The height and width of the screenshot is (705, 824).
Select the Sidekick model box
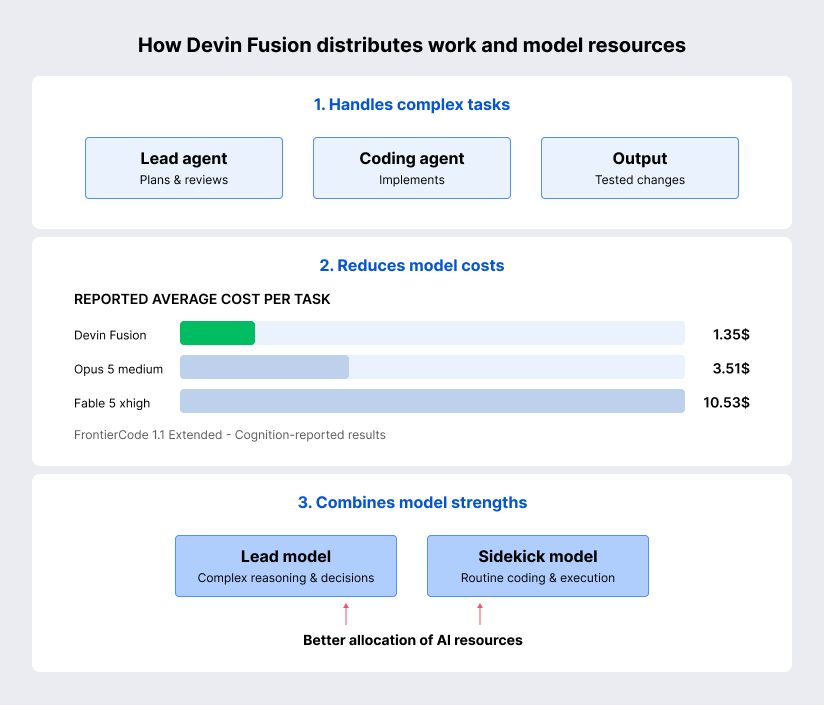click(538, 566)
